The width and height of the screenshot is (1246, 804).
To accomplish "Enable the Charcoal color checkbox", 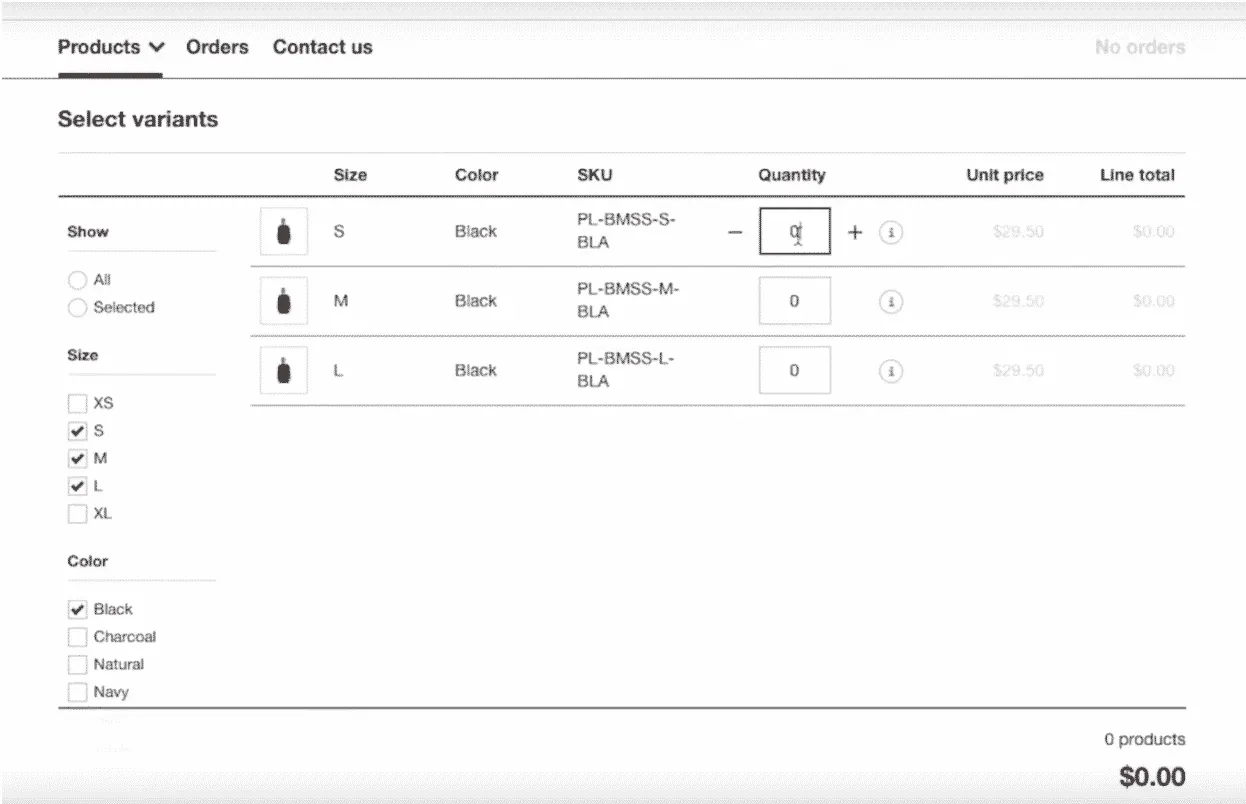I will pos(77,636).
